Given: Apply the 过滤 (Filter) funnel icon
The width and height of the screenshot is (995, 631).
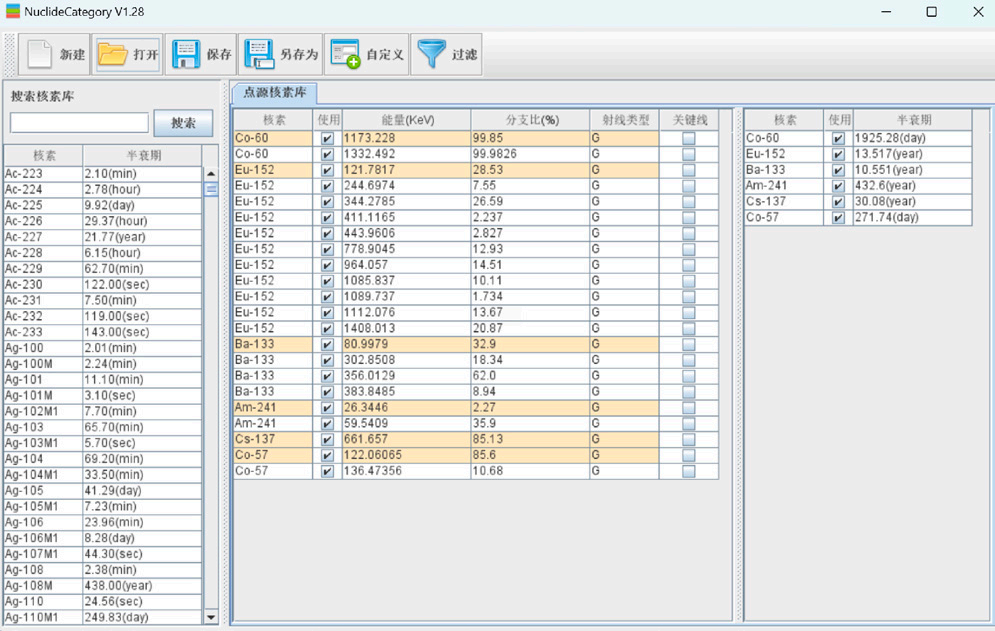Looking at the screenshot, I should pos(432,55).
